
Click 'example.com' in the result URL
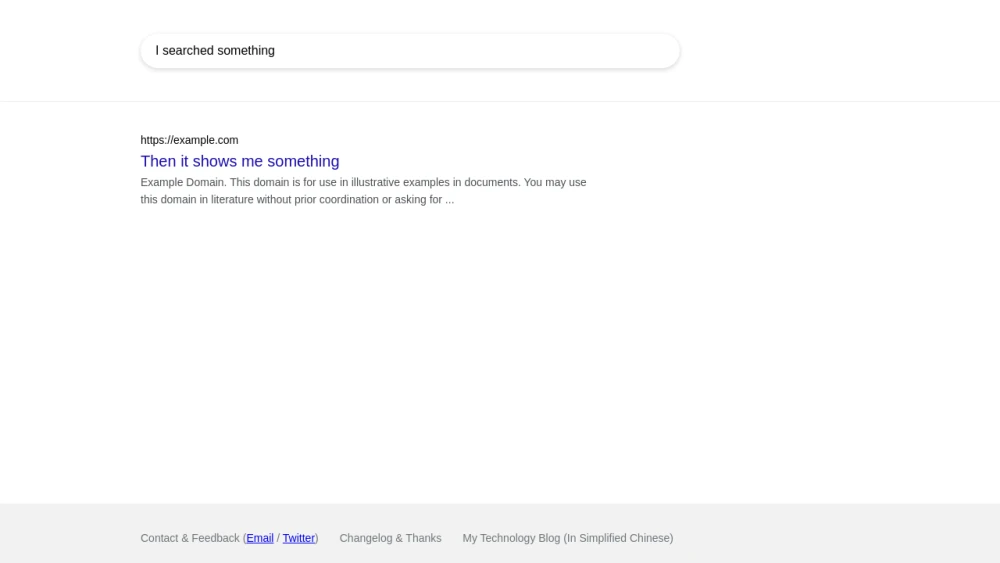(x=206, y=140)
